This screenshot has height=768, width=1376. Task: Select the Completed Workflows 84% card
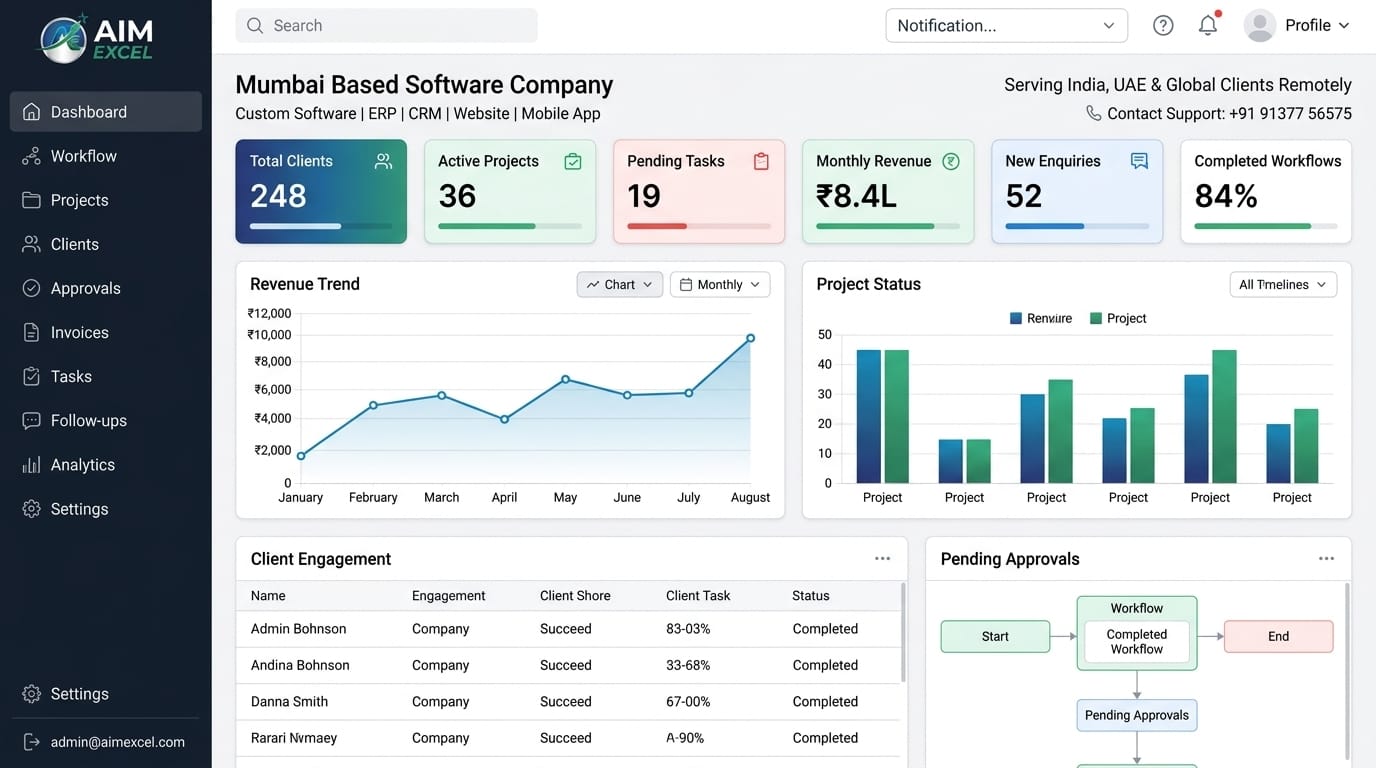pyautogui.click(x=1266, y=191)
